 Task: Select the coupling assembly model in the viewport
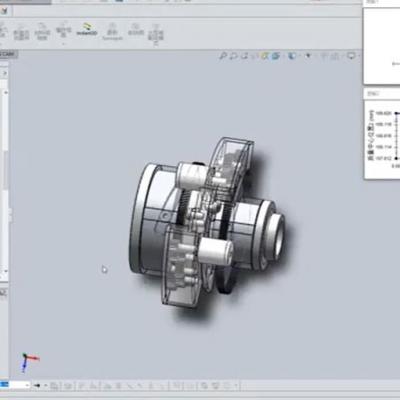point(207,222)
